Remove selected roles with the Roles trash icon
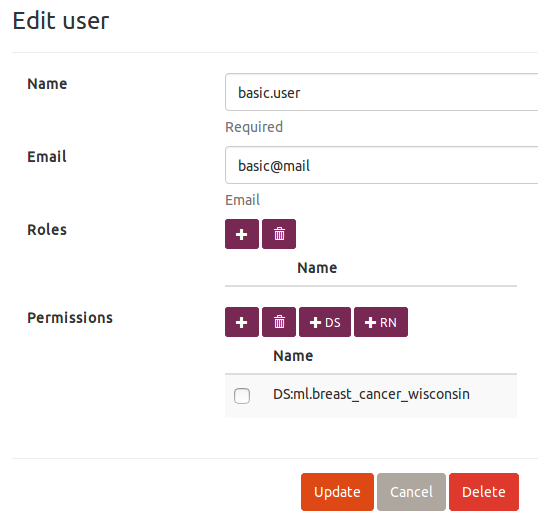This screenshot has width=538, height=525. pos(279,234)
